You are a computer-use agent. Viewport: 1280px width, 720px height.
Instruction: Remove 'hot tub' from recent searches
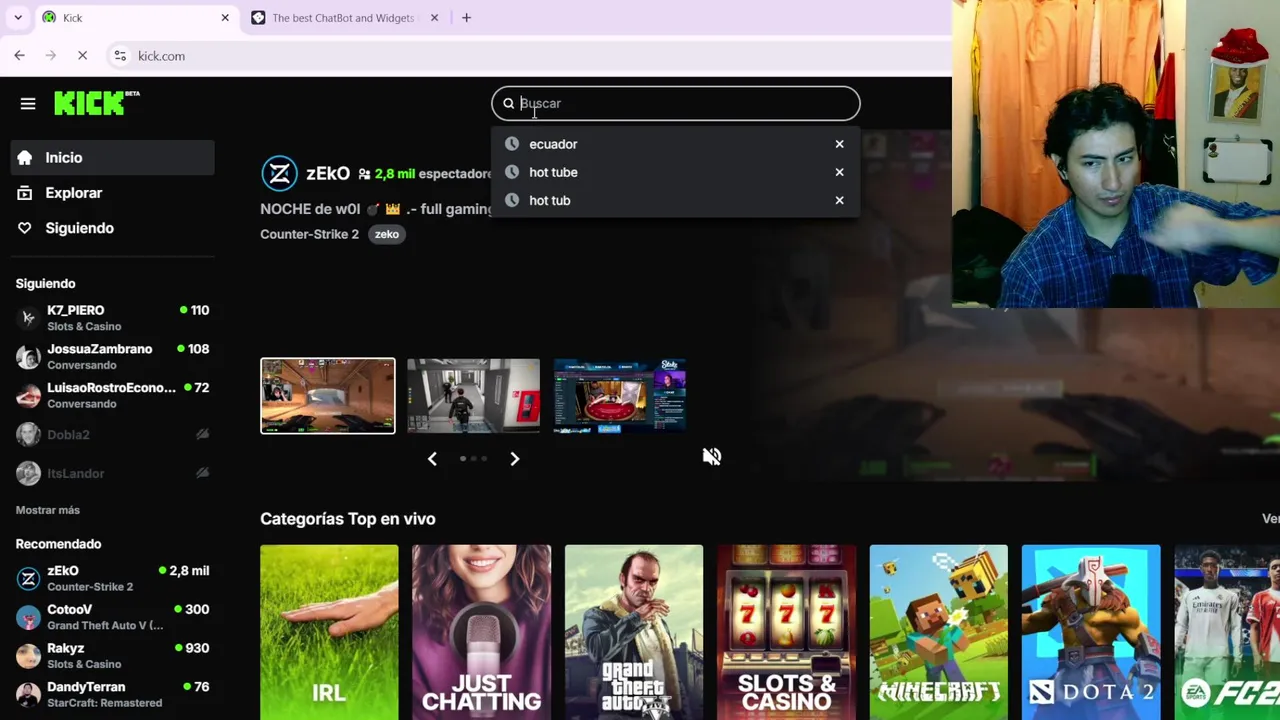(839, 200)
